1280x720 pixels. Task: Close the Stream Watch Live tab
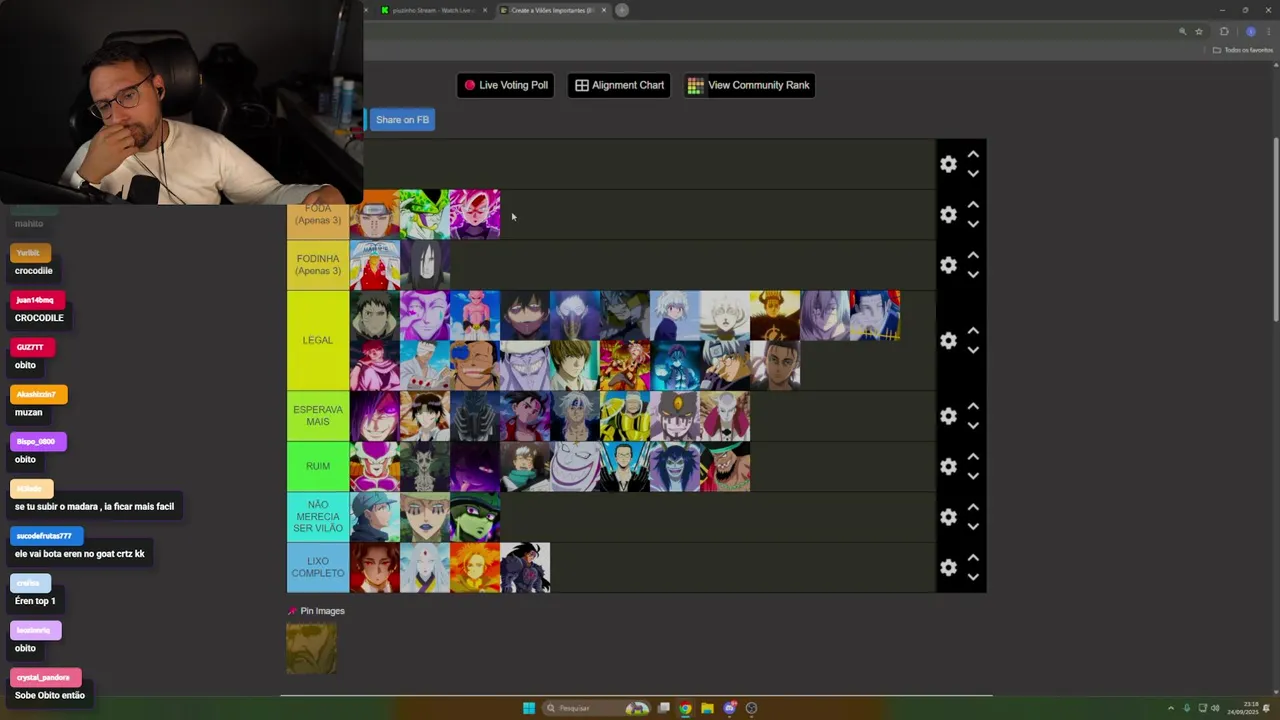point(485,10)
